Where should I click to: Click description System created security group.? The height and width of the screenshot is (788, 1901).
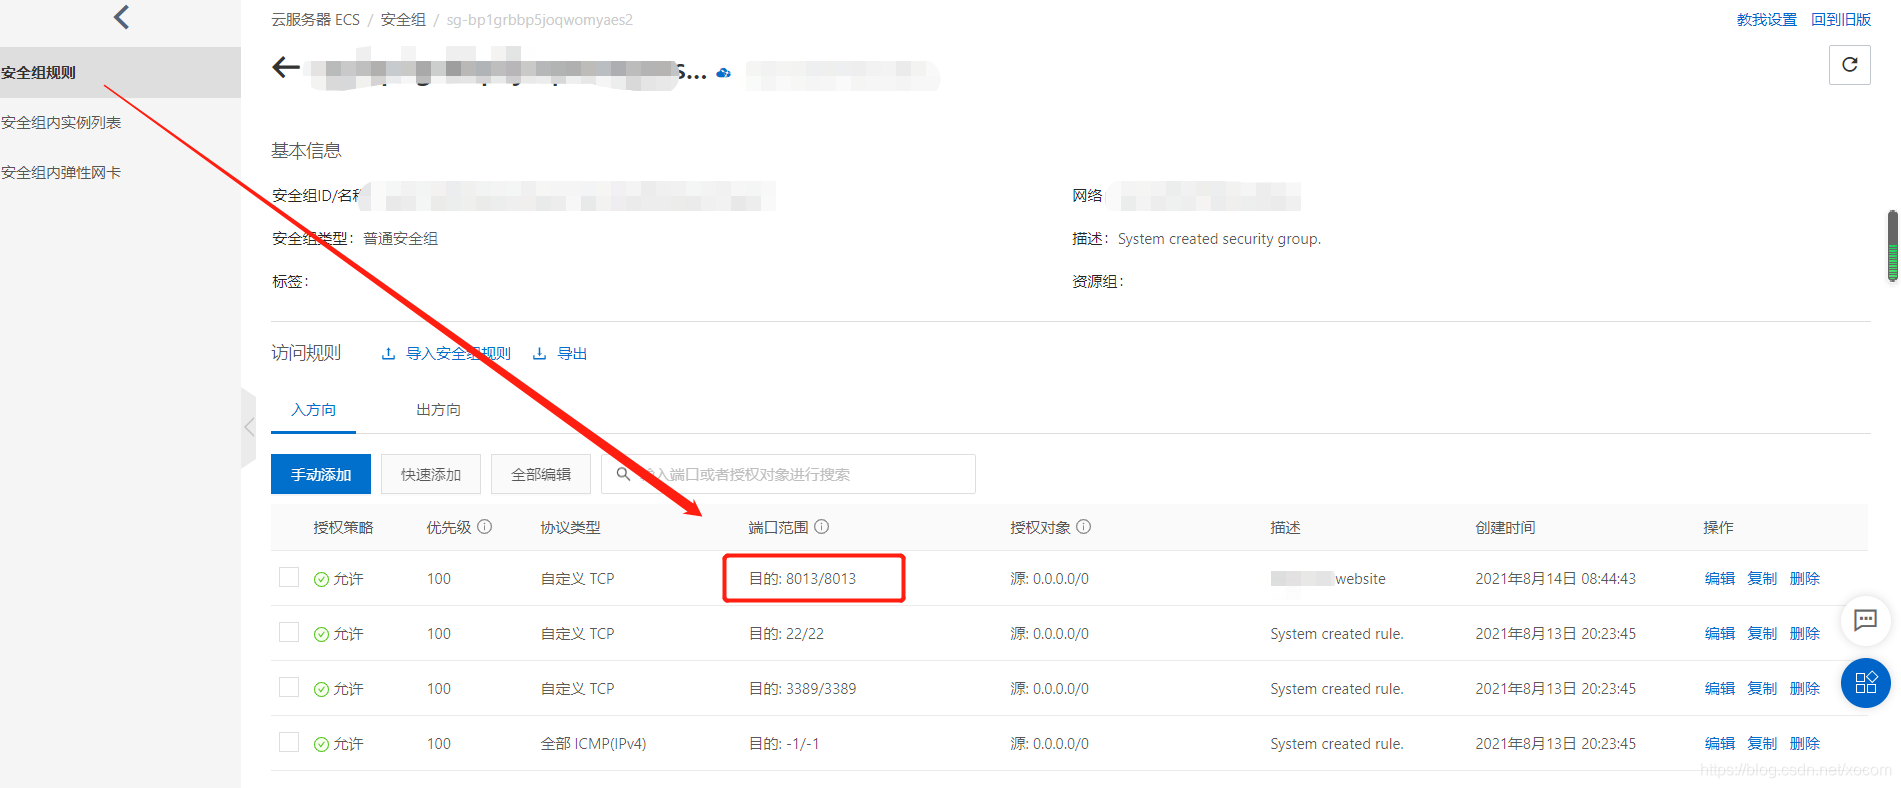[x=1219, y=239]
